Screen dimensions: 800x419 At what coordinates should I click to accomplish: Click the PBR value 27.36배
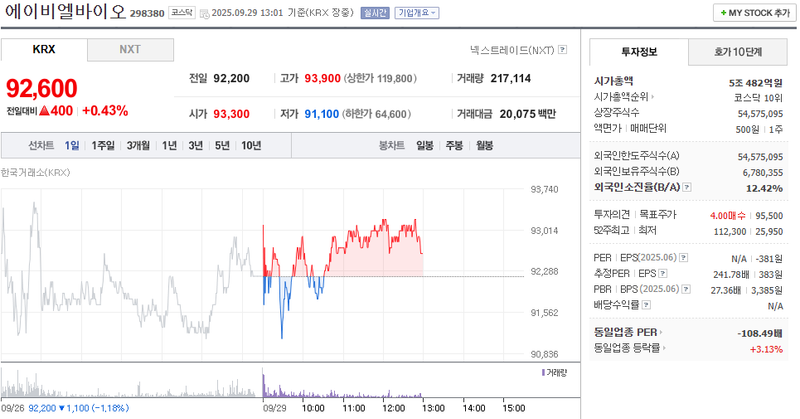726,290
